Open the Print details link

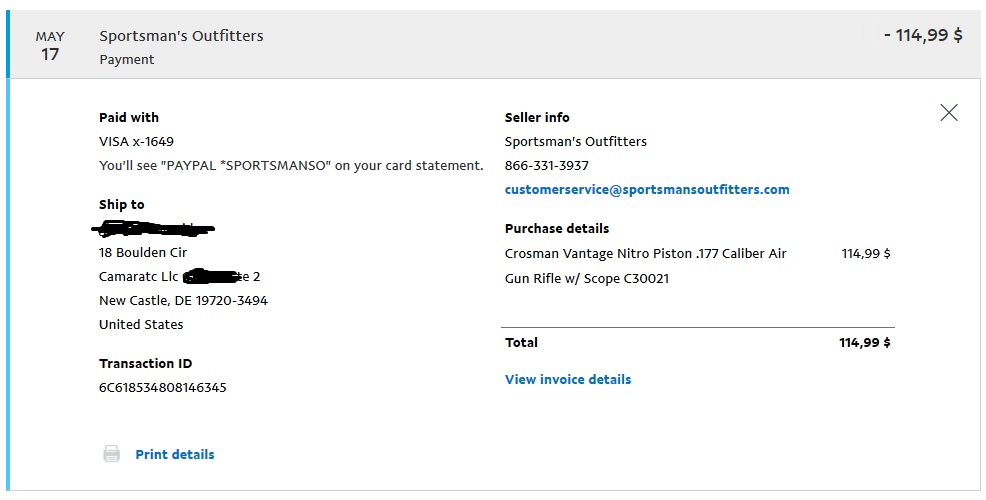click(175, 454)
